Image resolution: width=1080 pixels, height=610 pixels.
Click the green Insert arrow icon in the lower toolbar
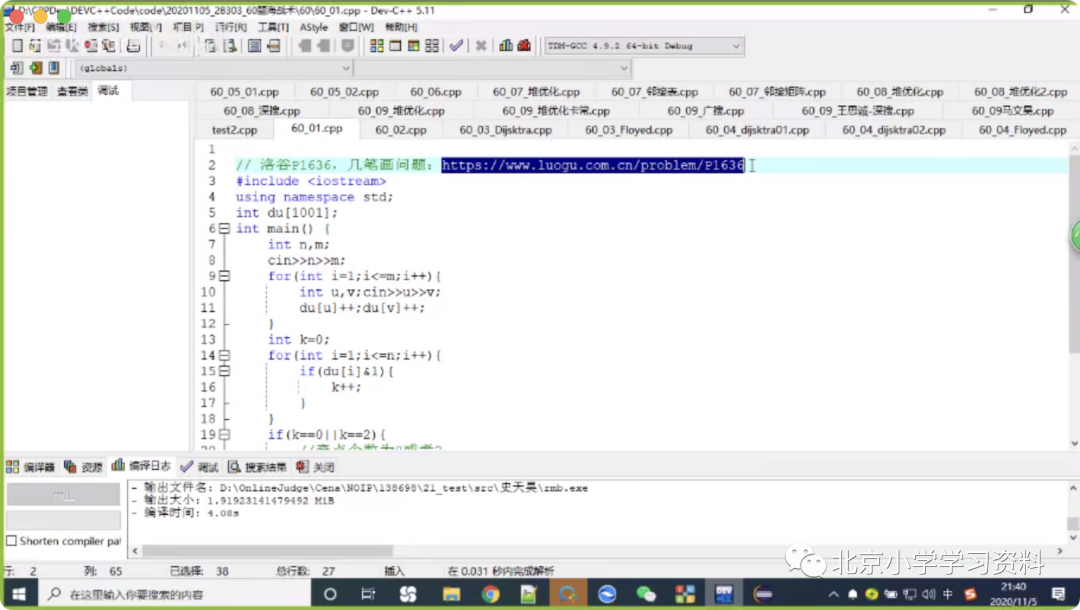tap(35, 67)
